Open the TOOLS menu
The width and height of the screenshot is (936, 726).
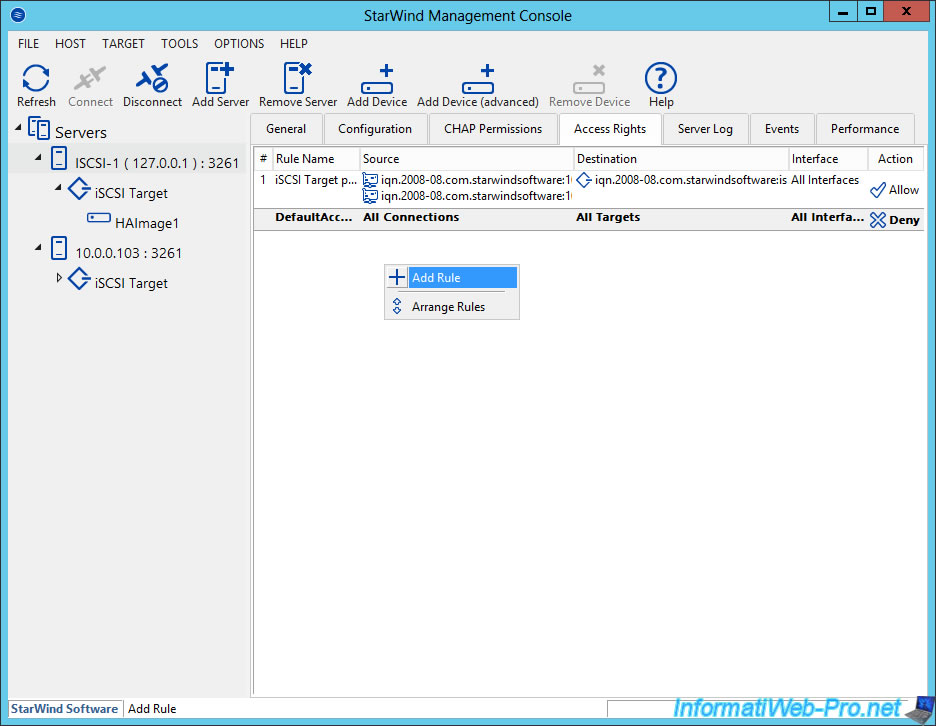pos(179,44)
